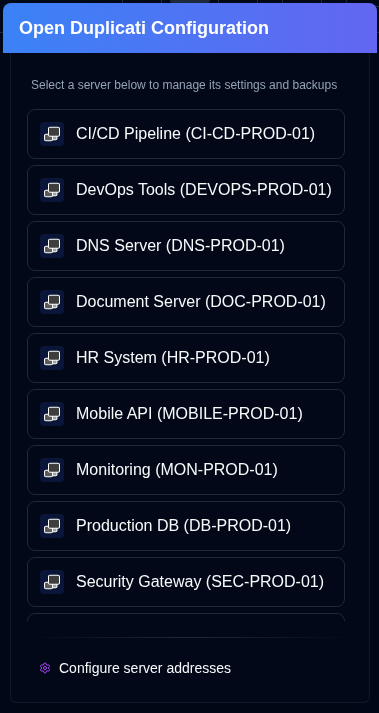Select HR System (HR-PROD-01)
Screen dimensions: 379x713
pos(186,357)
